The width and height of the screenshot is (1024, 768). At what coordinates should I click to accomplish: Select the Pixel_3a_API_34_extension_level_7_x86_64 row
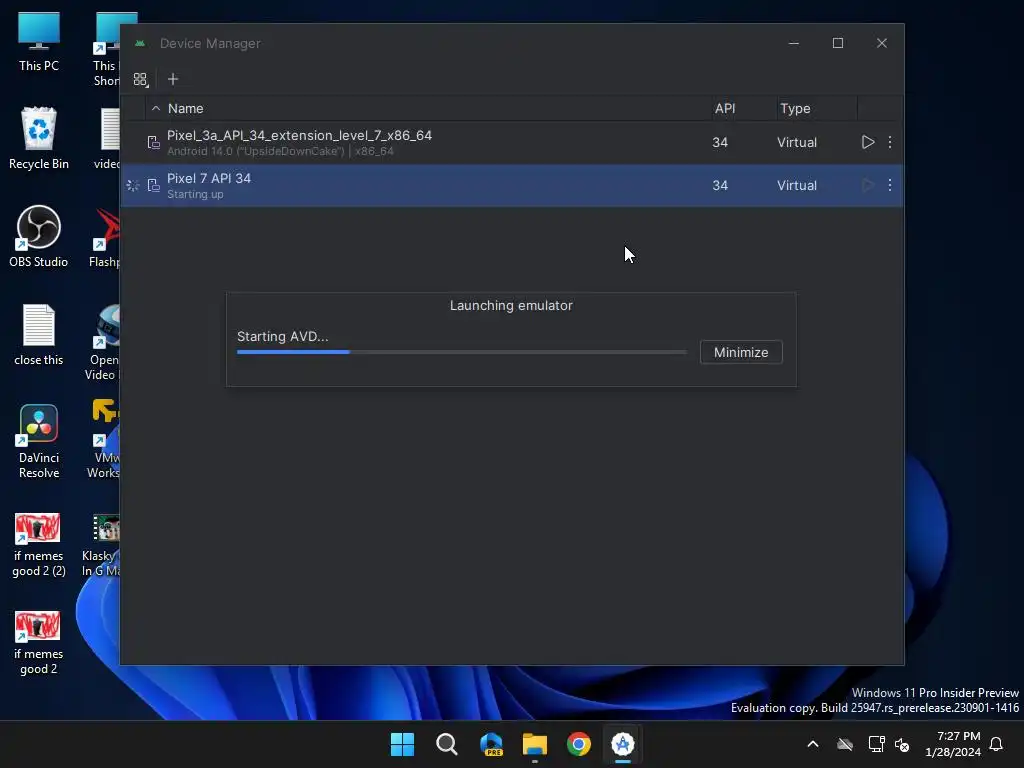512,142
